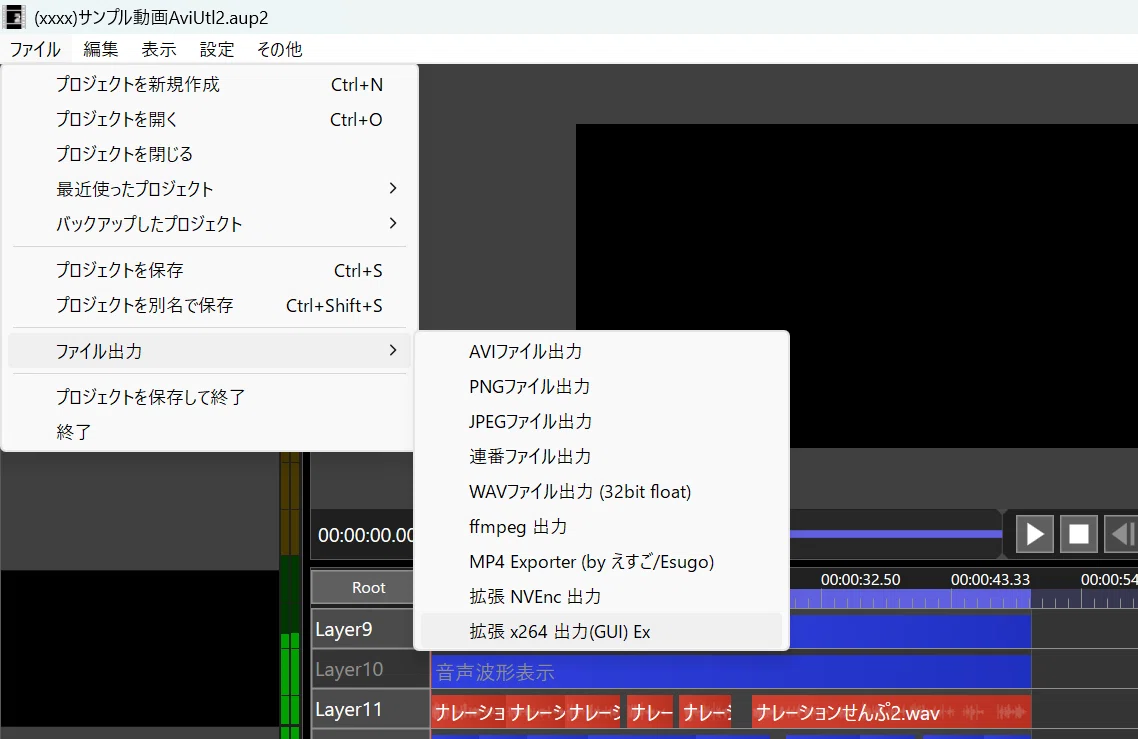Click the video preview area

click(x=856, y=286)
